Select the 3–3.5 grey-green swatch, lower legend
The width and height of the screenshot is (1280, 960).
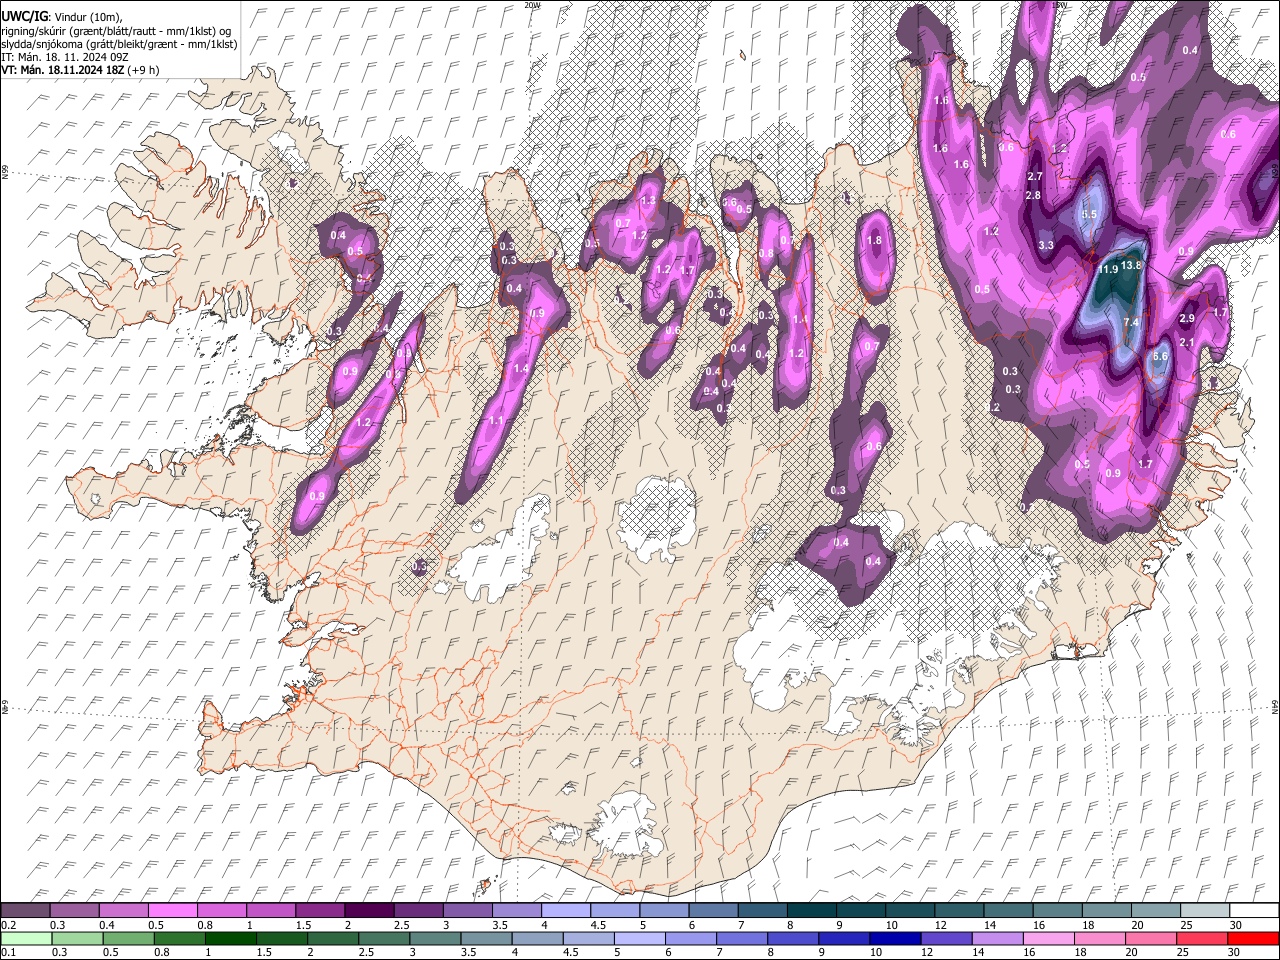[435, 938]
